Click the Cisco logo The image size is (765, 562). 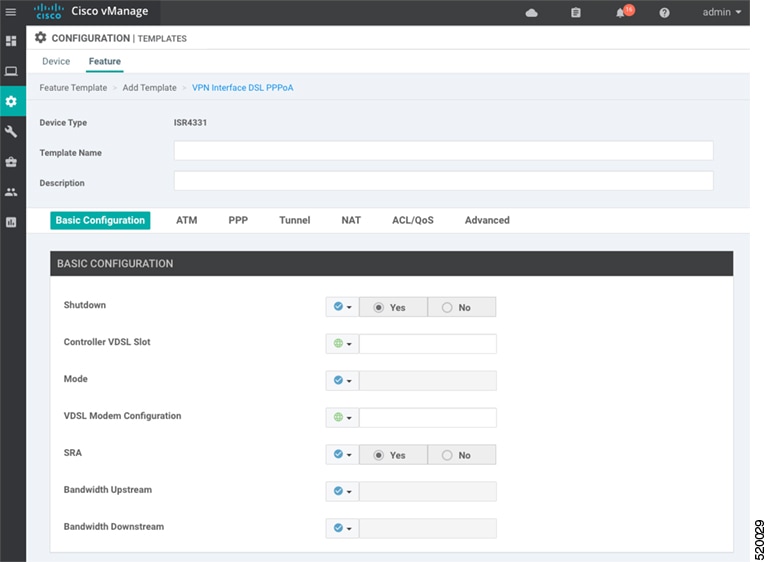(49, 12)
